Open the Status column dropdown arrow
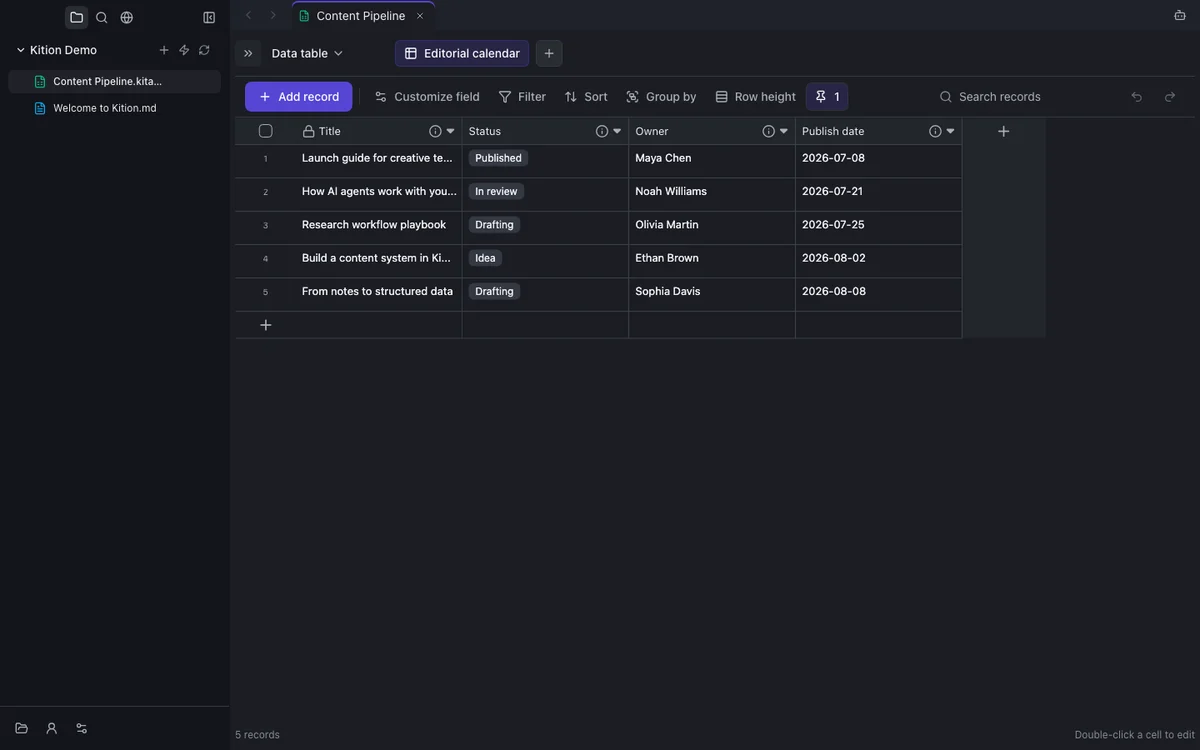The width and height of the screenshot is (1200, 750). pyautogui.click(x=617, y=131)
